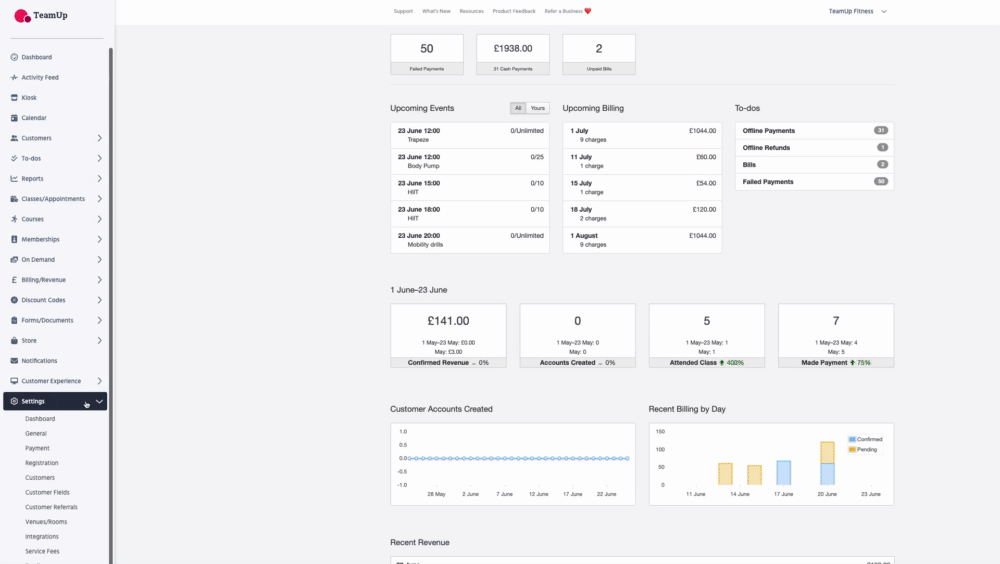This screenshot has height=564, width=1000.
Task: Open Dashboard via its sidebar icon
Action: point(13,57)
